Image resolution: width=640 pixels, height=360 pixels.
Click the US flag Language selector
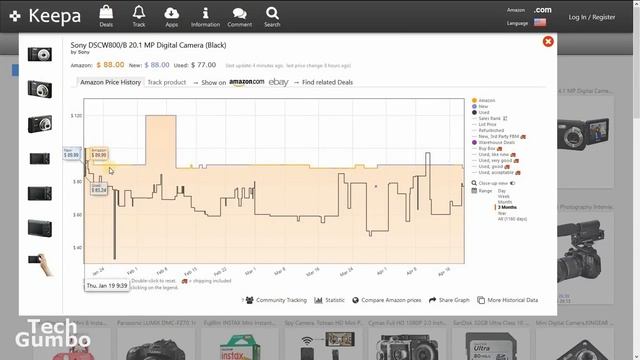[x=540, y=22]
